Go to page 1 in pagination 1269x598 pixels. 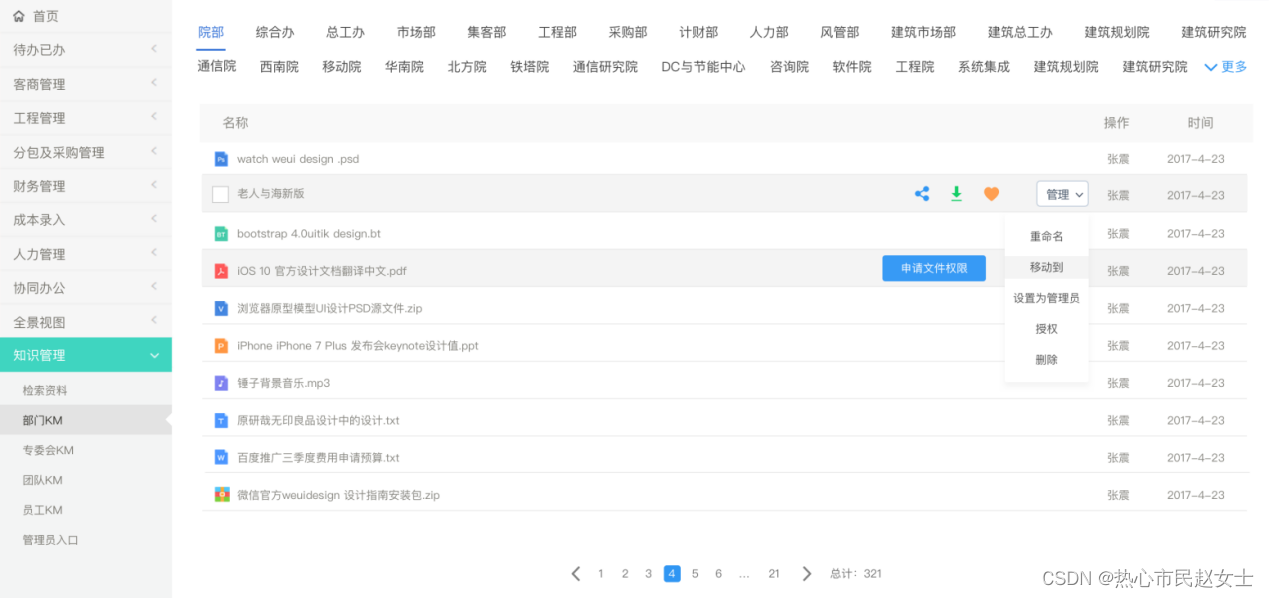click(x=600, y=573)
